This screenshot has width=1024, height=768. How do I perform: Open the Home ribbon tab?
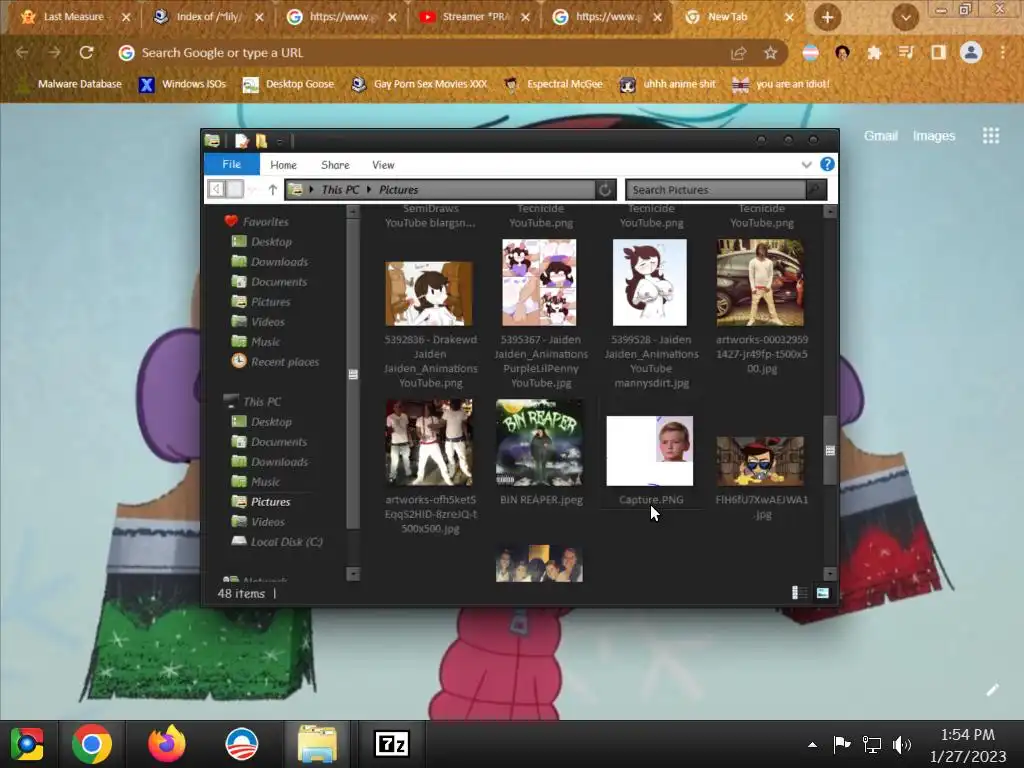click(x=283, y=165)
